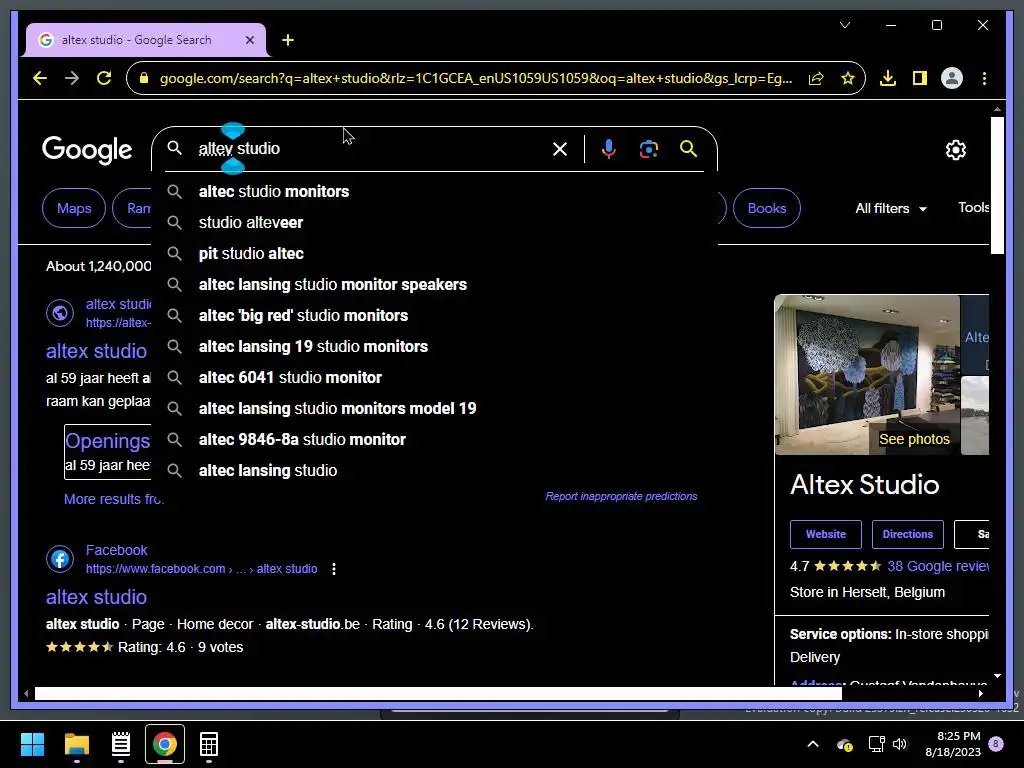Screen dimensions: 1024x768
Task: Open Windows Start menu
Action: (x=32, y=744)
